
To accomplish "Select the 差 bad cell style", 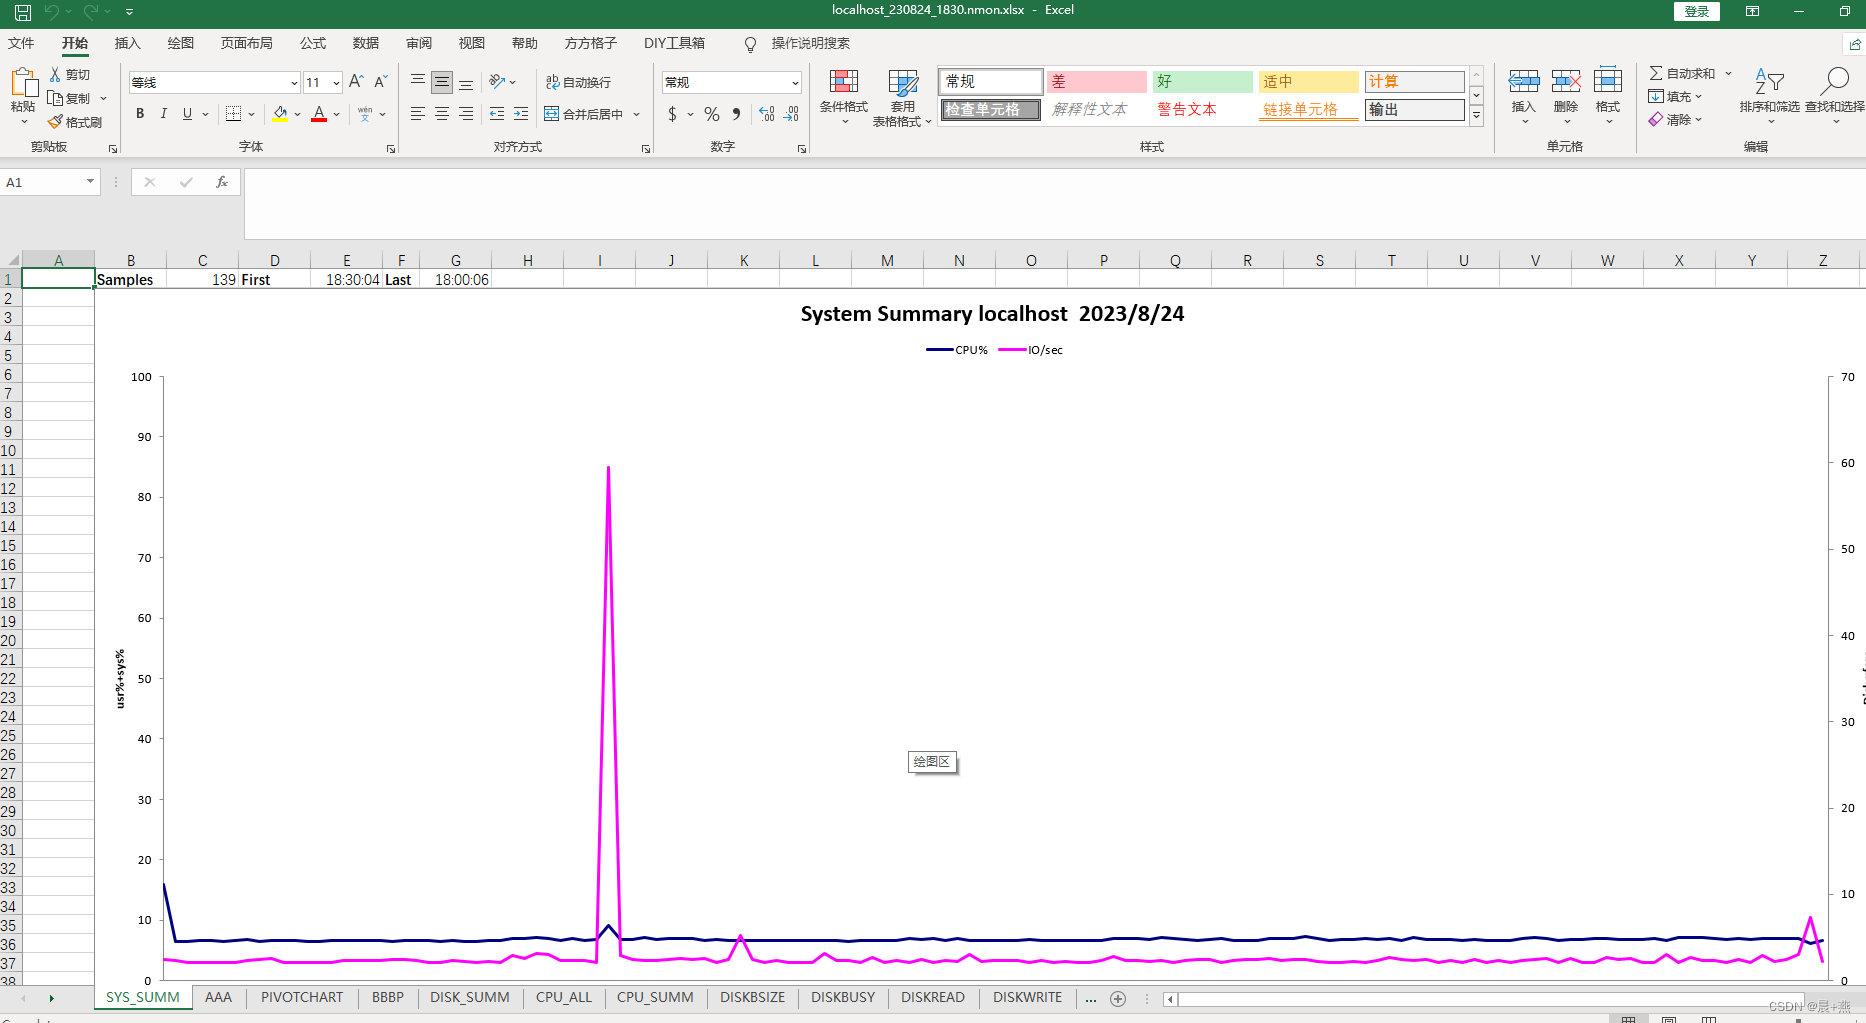I will click(x=1097, y=82).
